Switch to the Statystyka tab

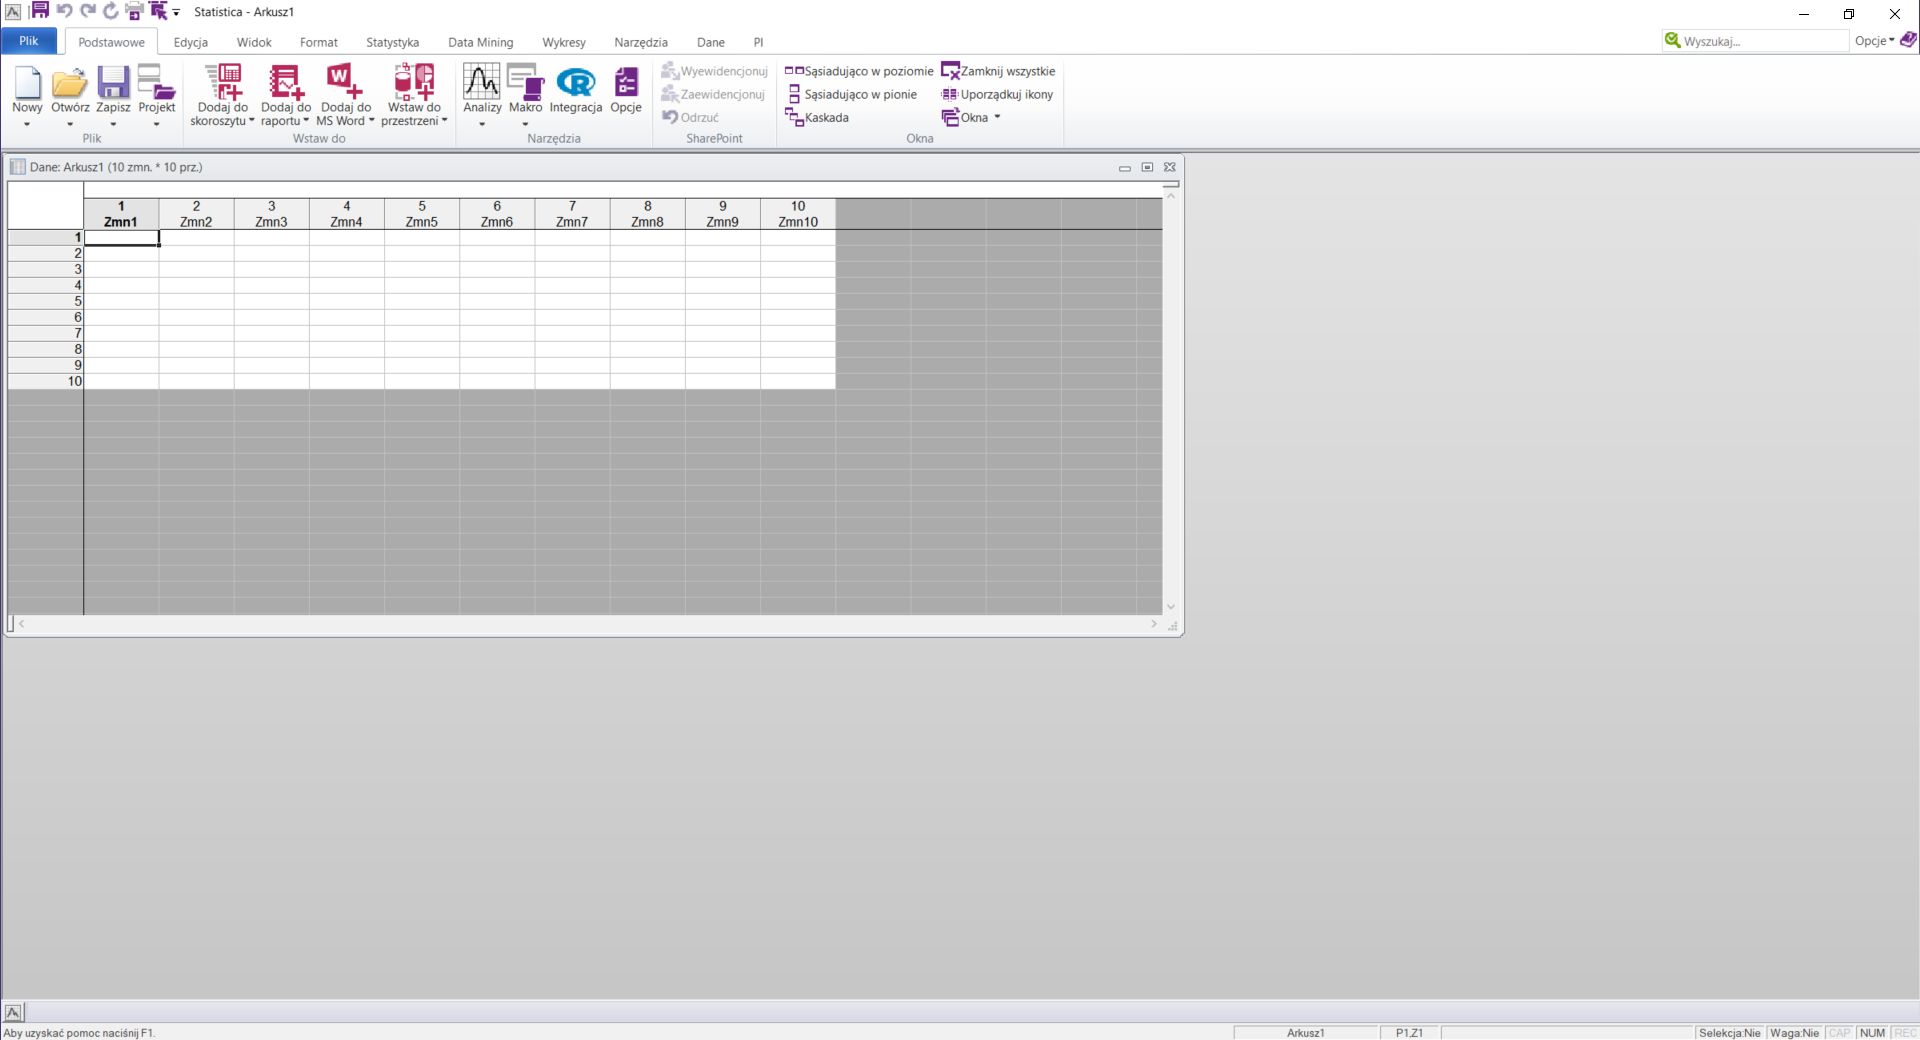(x=392, y=42)
